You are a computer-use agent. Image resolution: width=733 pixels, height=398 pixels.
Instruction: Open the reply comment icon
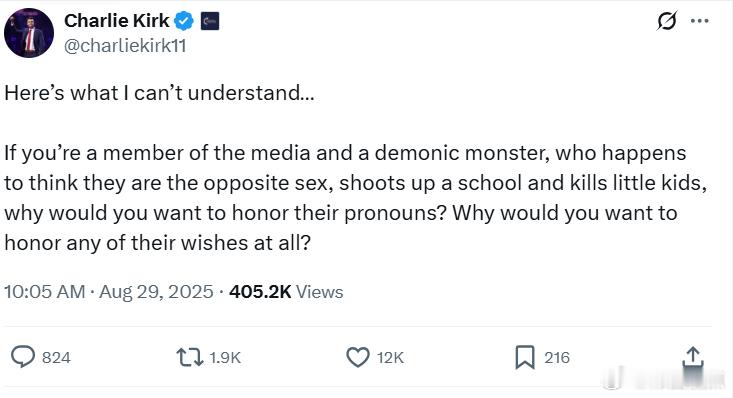23,357
